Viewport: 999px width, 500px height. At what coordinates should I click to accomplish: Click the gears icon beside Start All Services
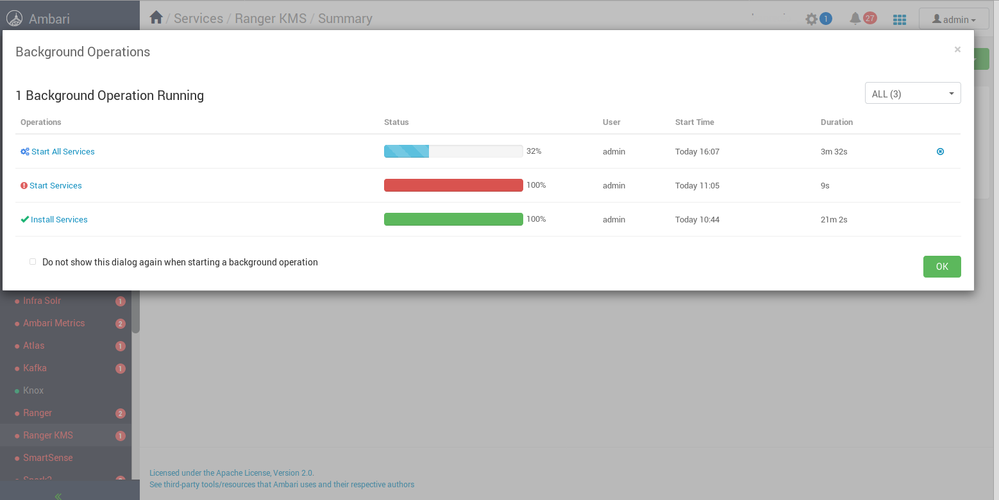tap(25, 152)
